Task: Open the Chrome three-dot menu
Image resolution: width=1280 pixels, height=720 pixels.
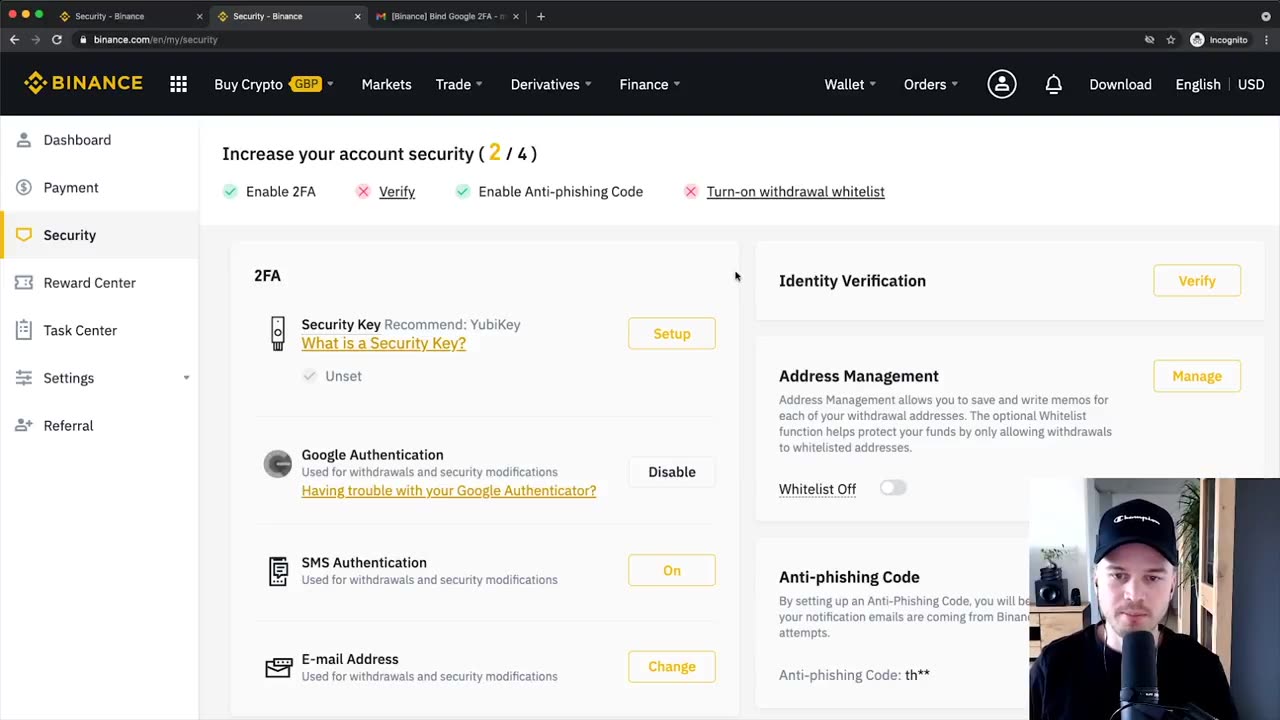Action: tap(1266, 40)
